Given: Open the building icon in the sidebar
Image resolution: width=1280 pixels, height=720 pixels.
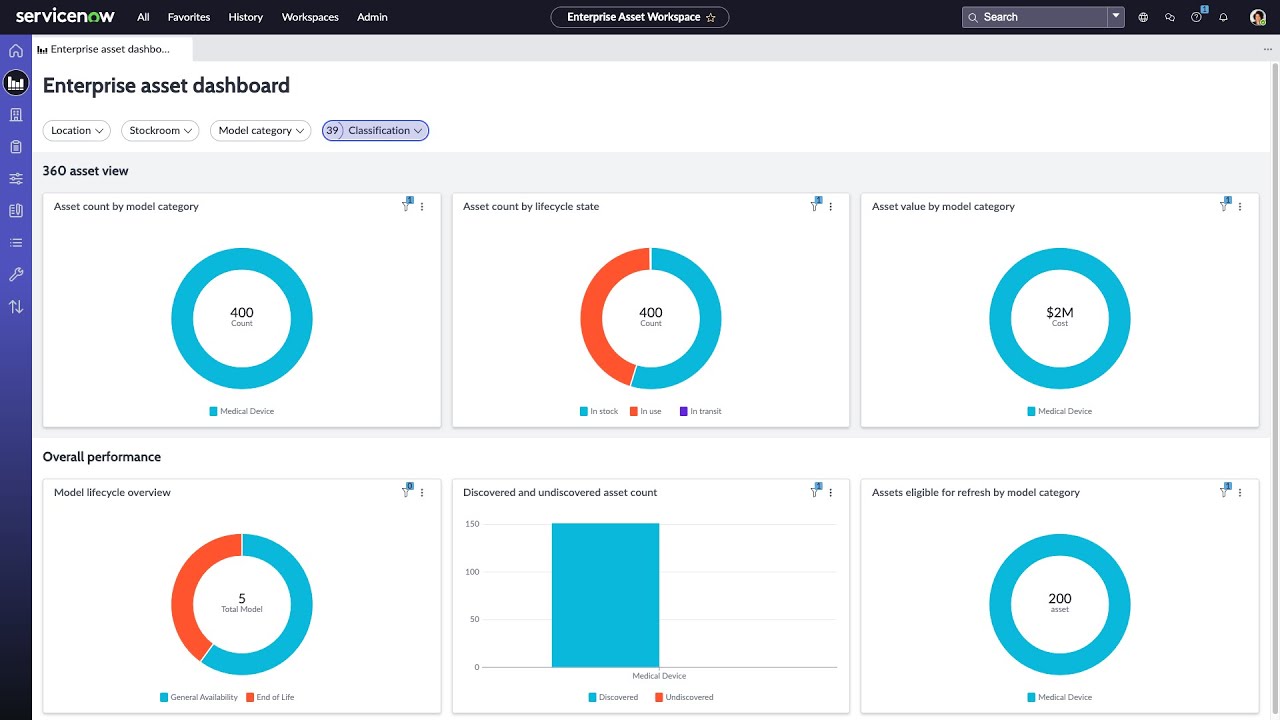Looking at the screenshot, I should coord(16,115).
